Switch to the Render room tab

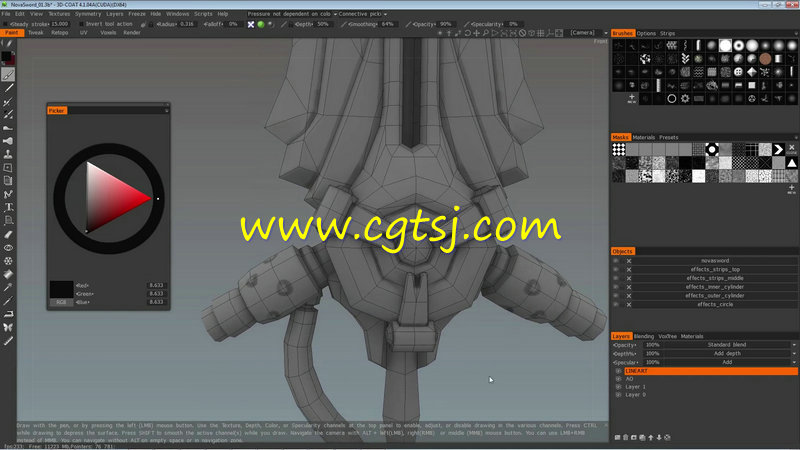(x=132, y=33)
